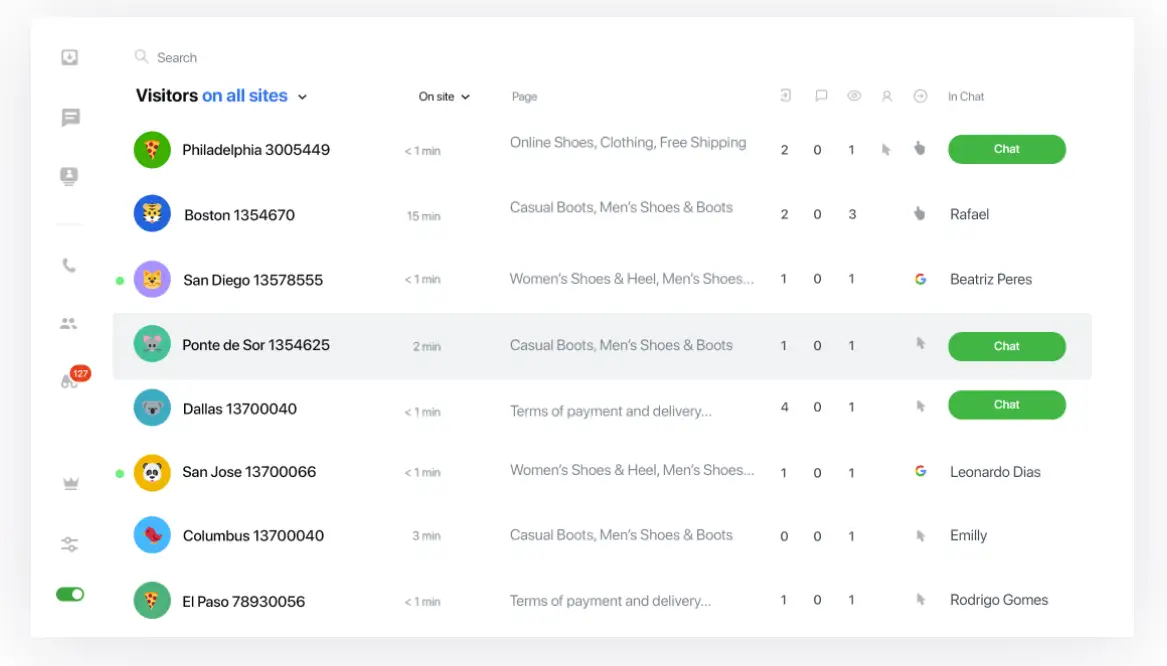Open the inbox tray icon in sidebar
Viewport: 1167px width, 666px height.
(x=69, y=58)
